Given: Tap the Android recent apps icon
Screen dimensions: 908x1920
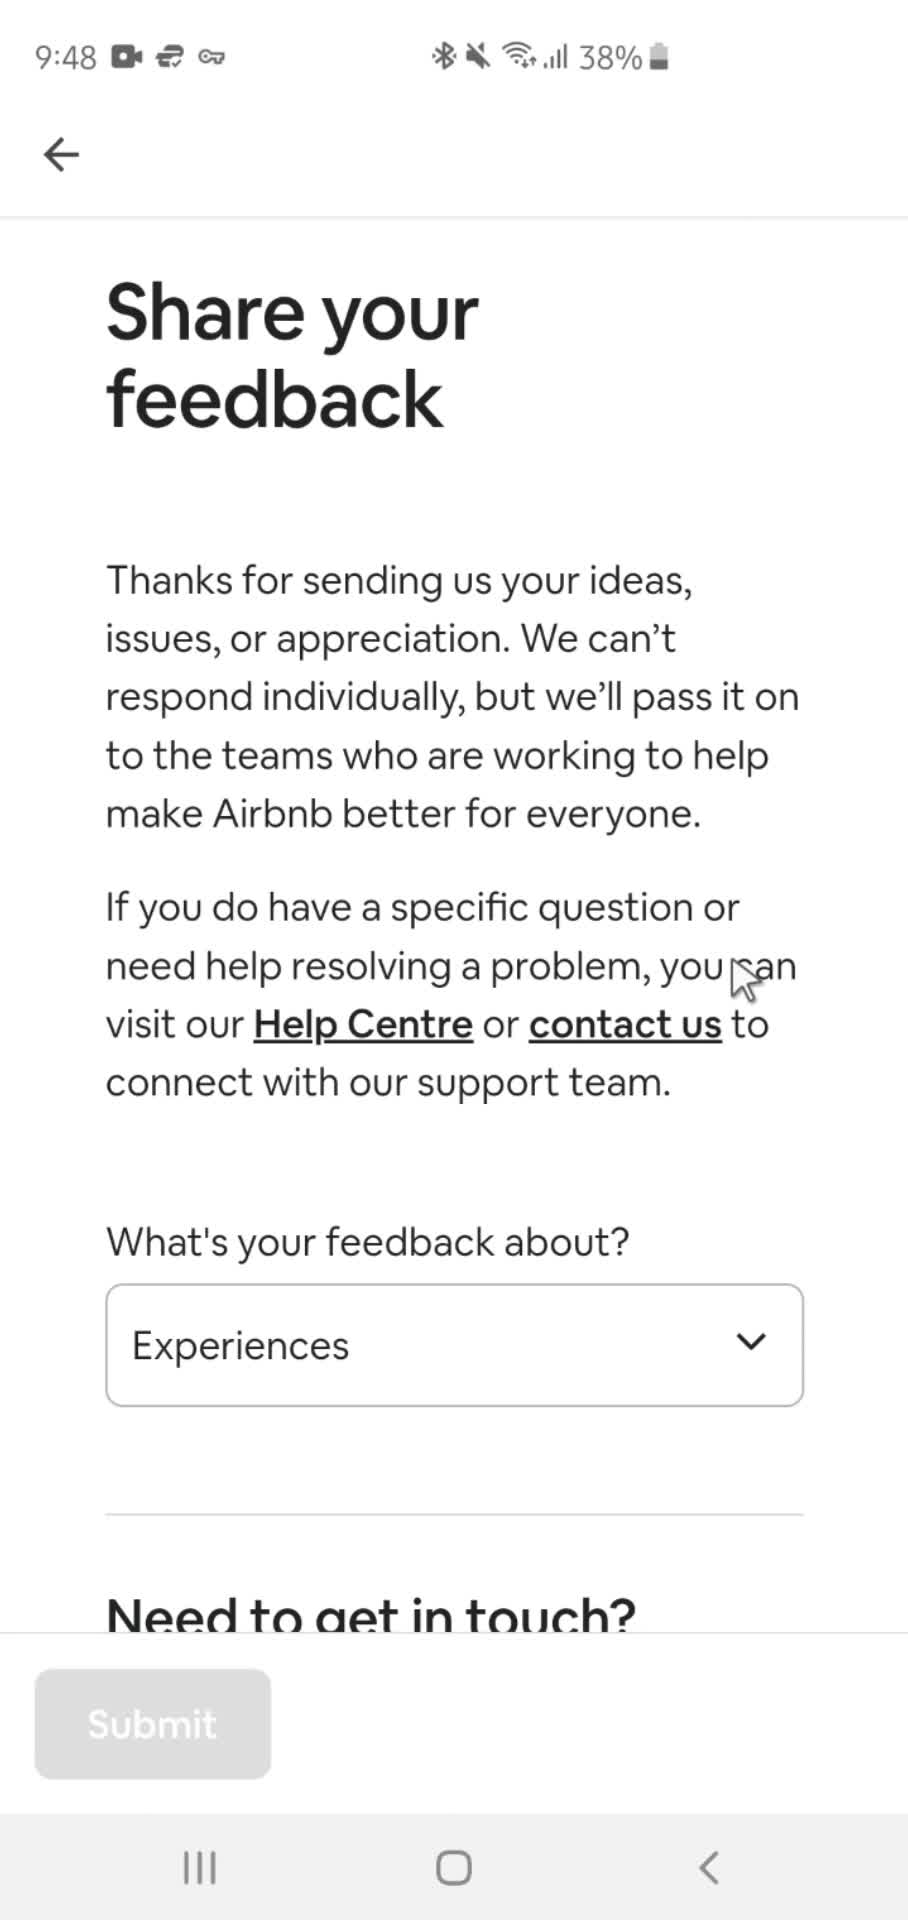Looking at the screenshot, I should click(199, 1867).
